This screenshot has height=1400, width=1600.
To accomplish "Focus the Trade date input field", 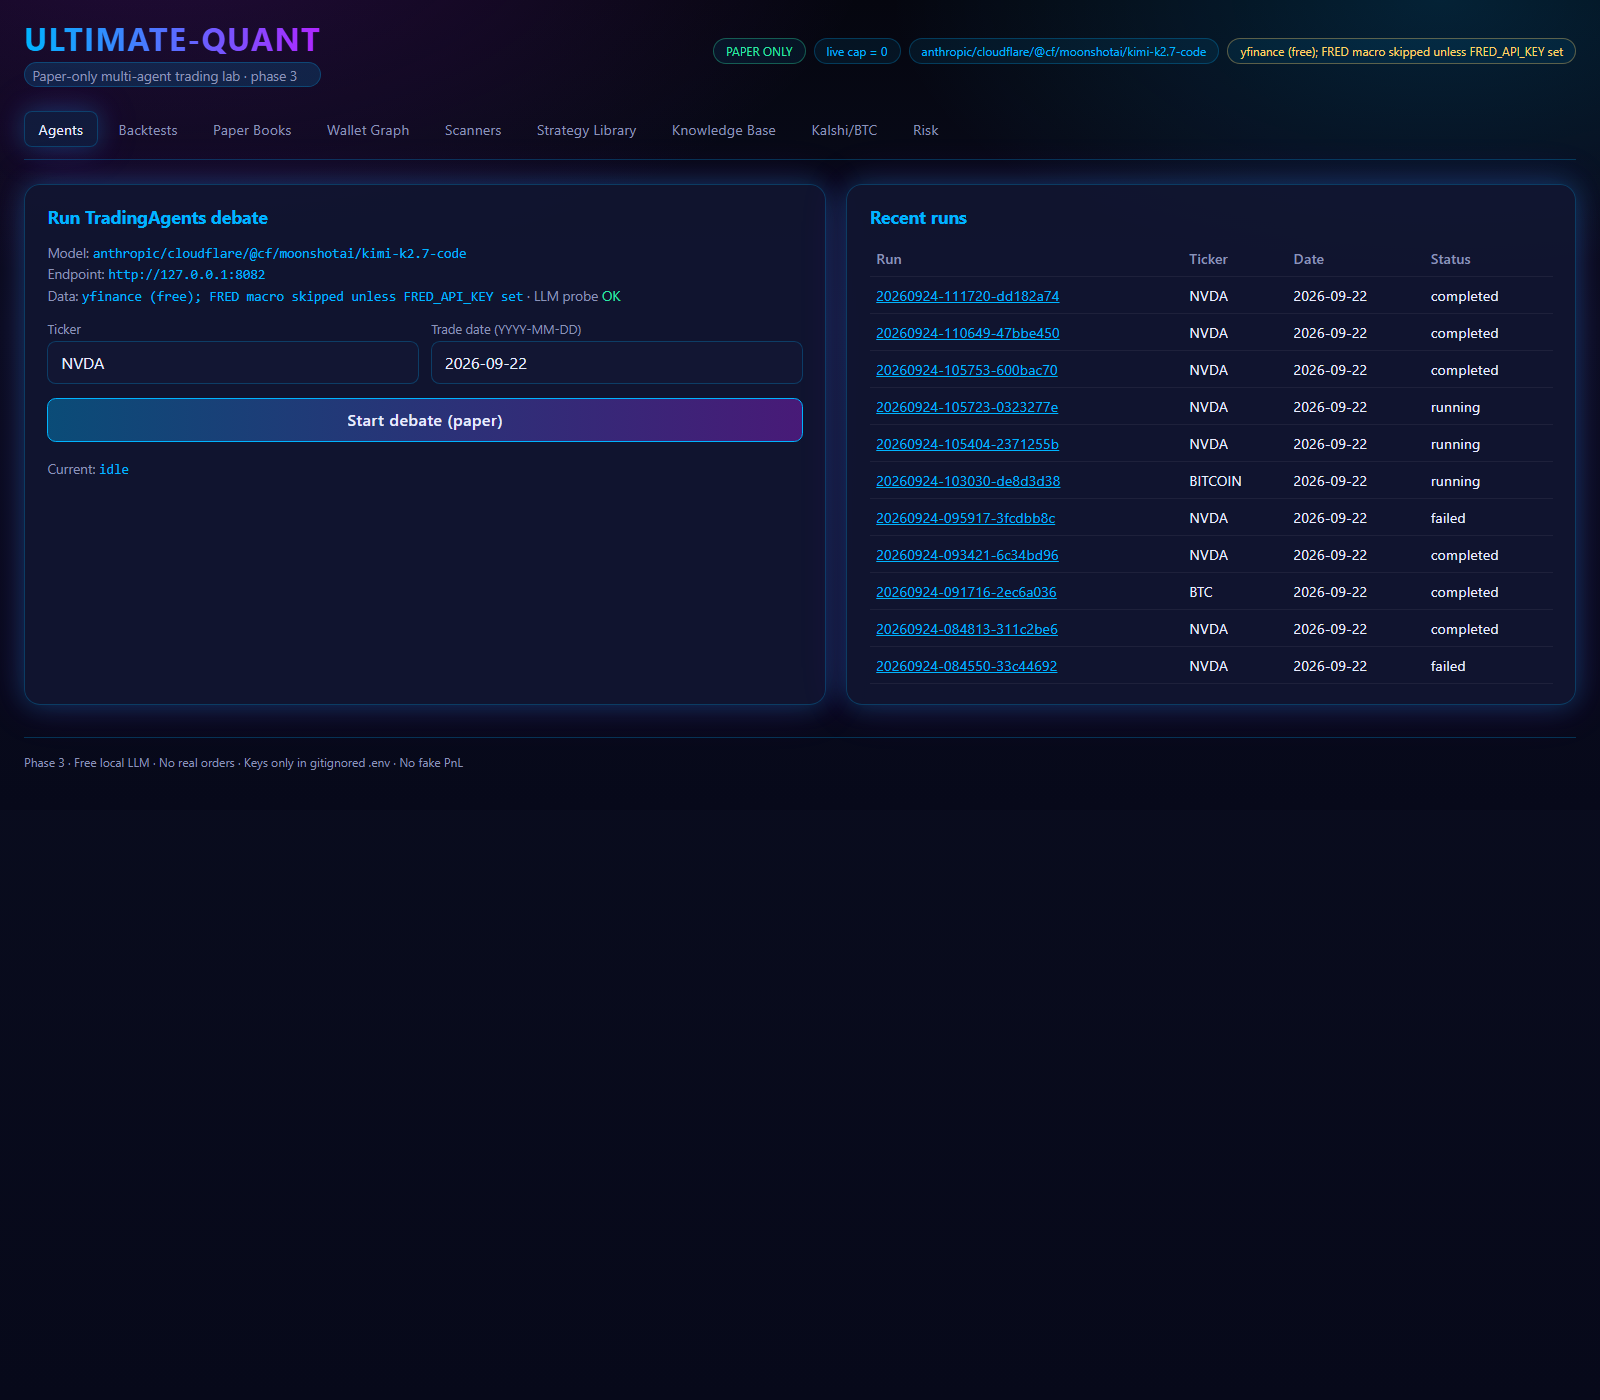I will point(617,363).
